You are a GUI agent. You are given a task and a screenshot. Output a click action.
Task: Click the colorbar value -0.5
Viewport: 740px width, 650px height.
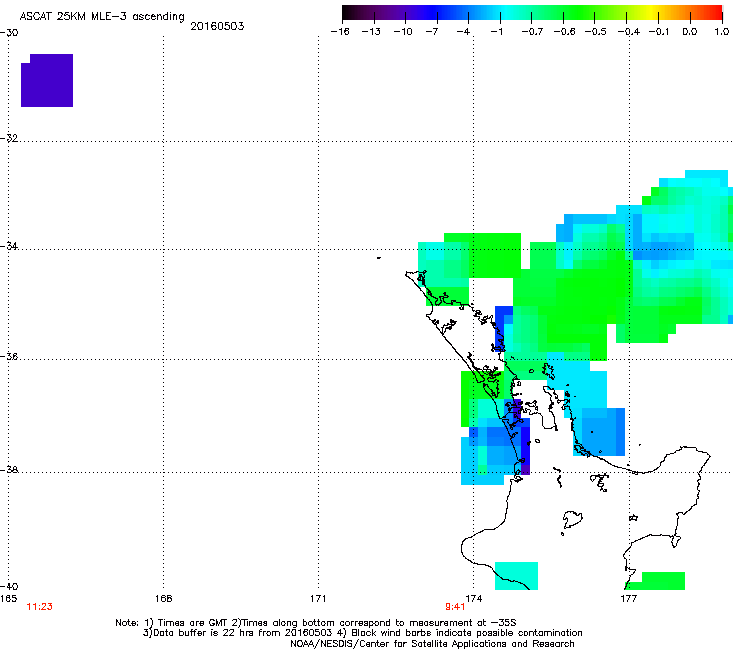pos(595,32)
